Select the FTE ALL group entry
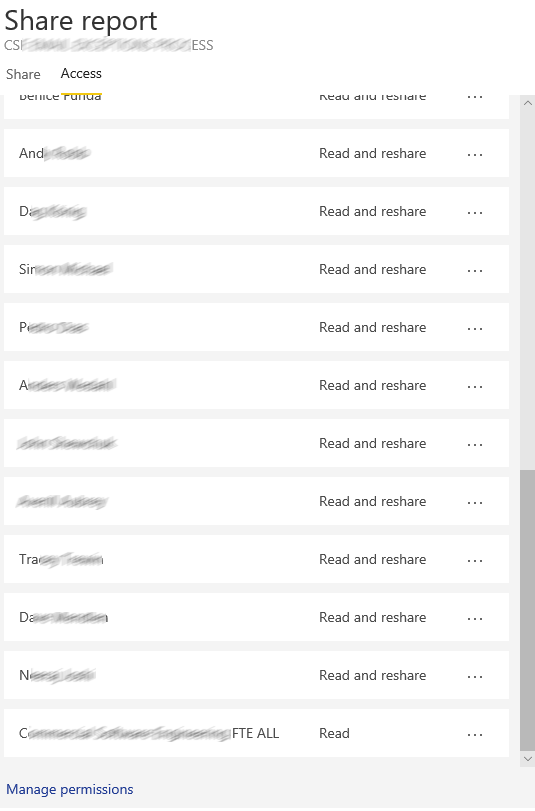Viewport: 535px width, 811px height. tap(257, 733)
